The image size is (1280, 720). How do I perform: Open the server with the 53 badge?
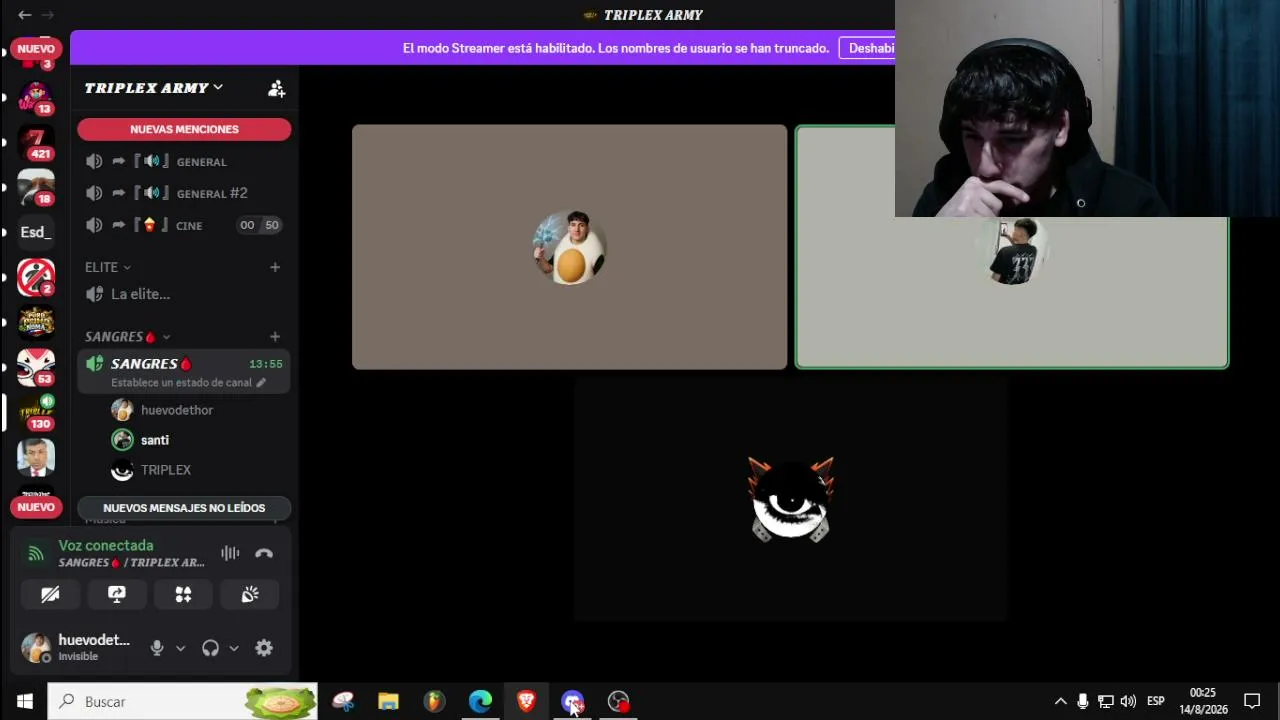(x=36, y=368)
